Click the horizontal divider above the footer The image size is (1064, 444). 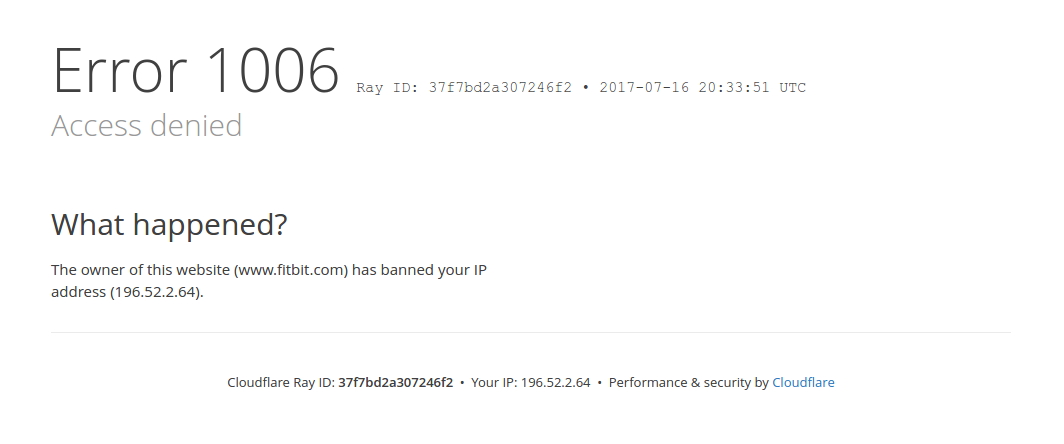pos(530,332)
